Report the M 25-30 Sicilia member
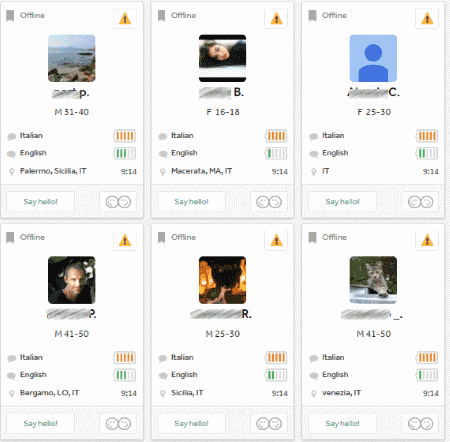450x442 pixels. [276, 240]
